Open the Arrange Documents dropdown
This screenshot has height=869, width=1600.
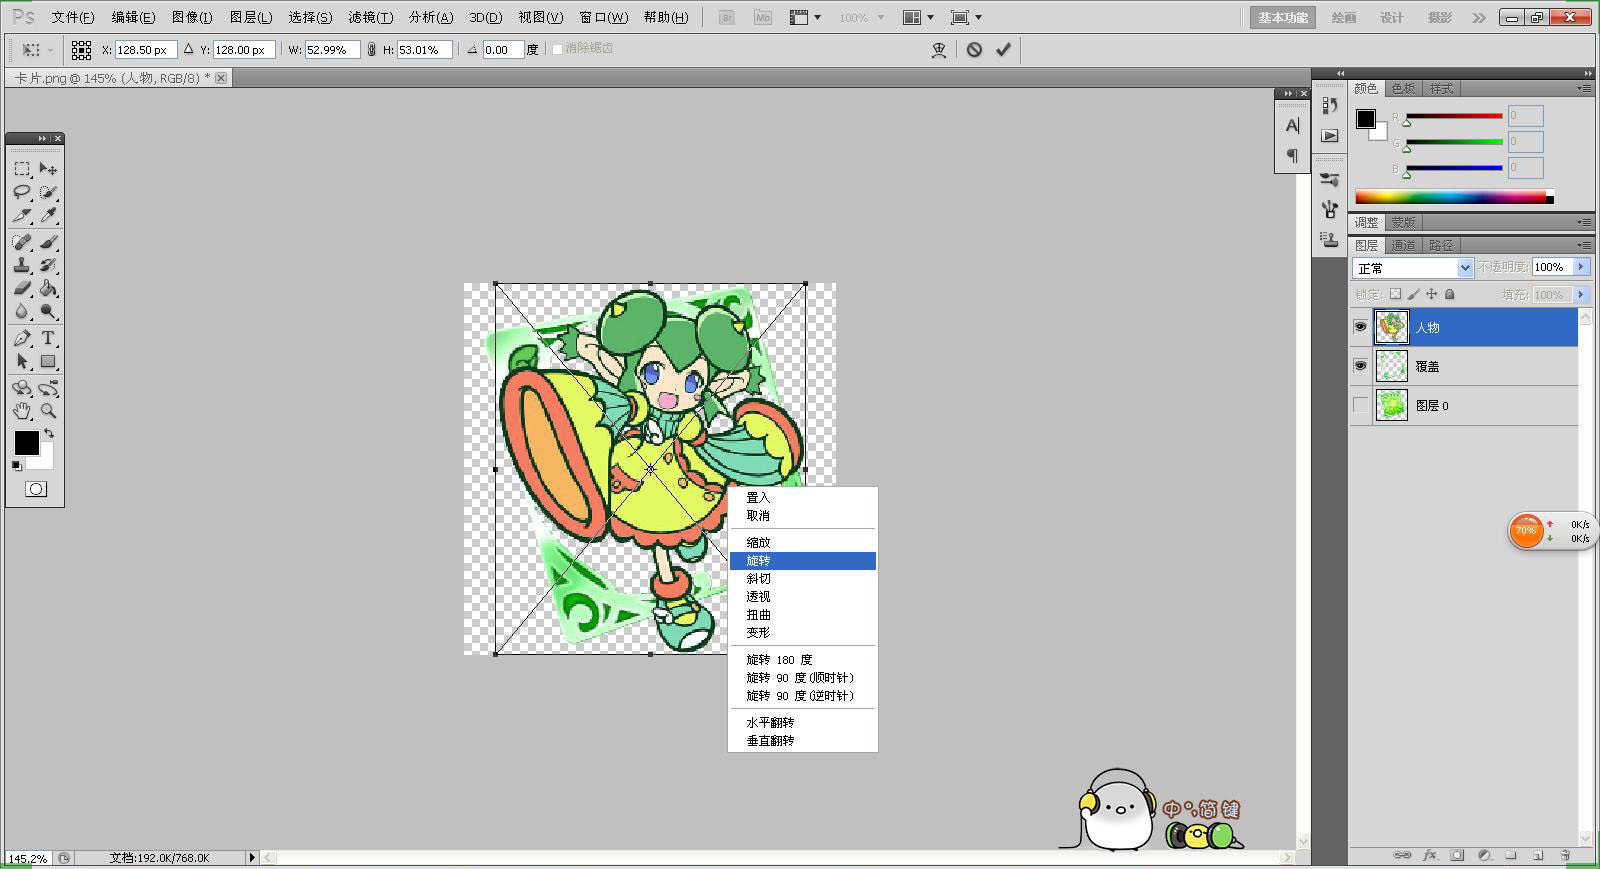(918, 17)
